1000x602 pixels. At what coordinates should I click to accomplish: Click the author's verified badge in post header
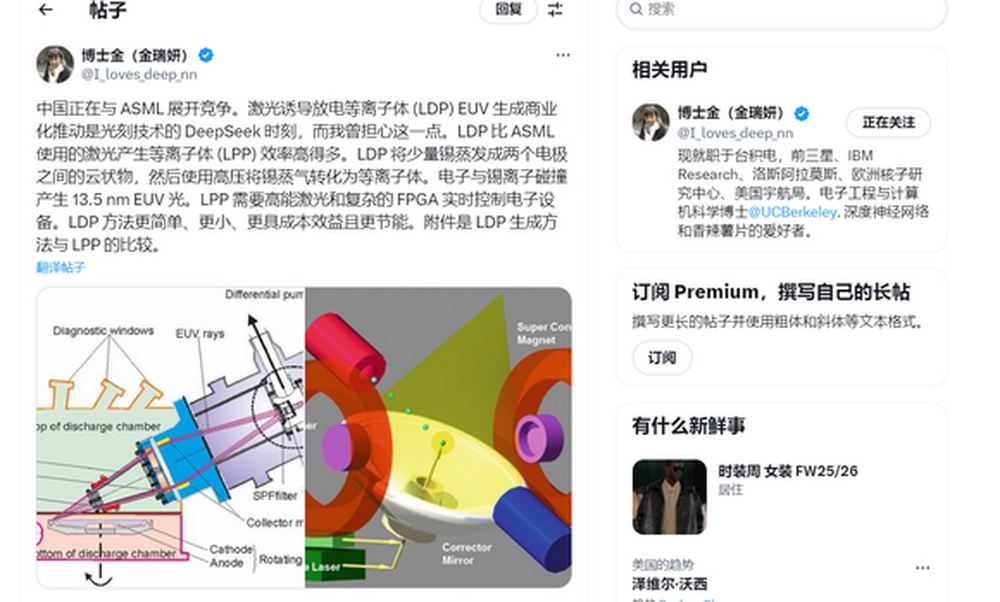pyautogui.click(x=206, y=55)
